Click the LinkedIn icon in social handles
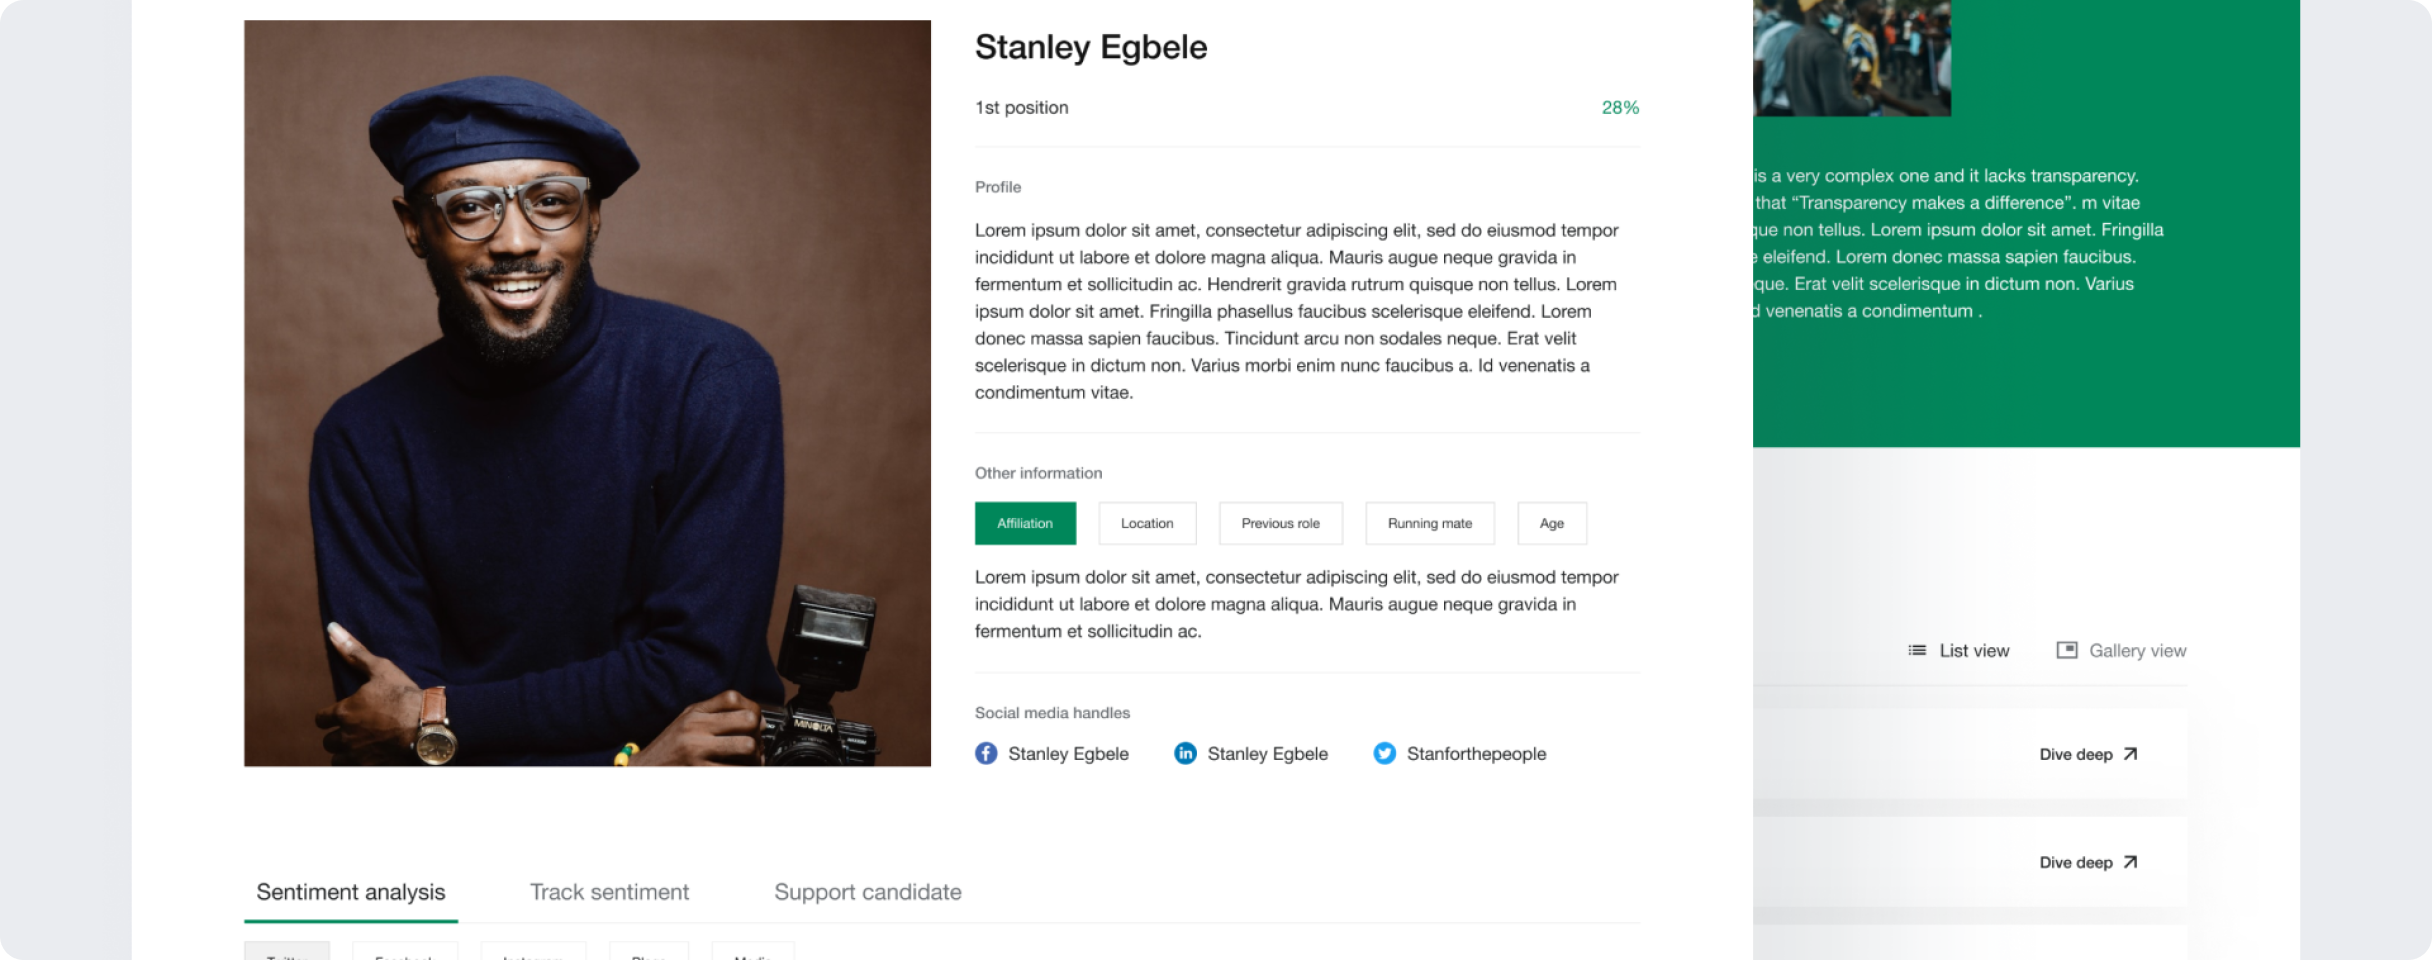Viewport: 2432px width, 960px height. pyautogui.click(x=1185, y=754)
